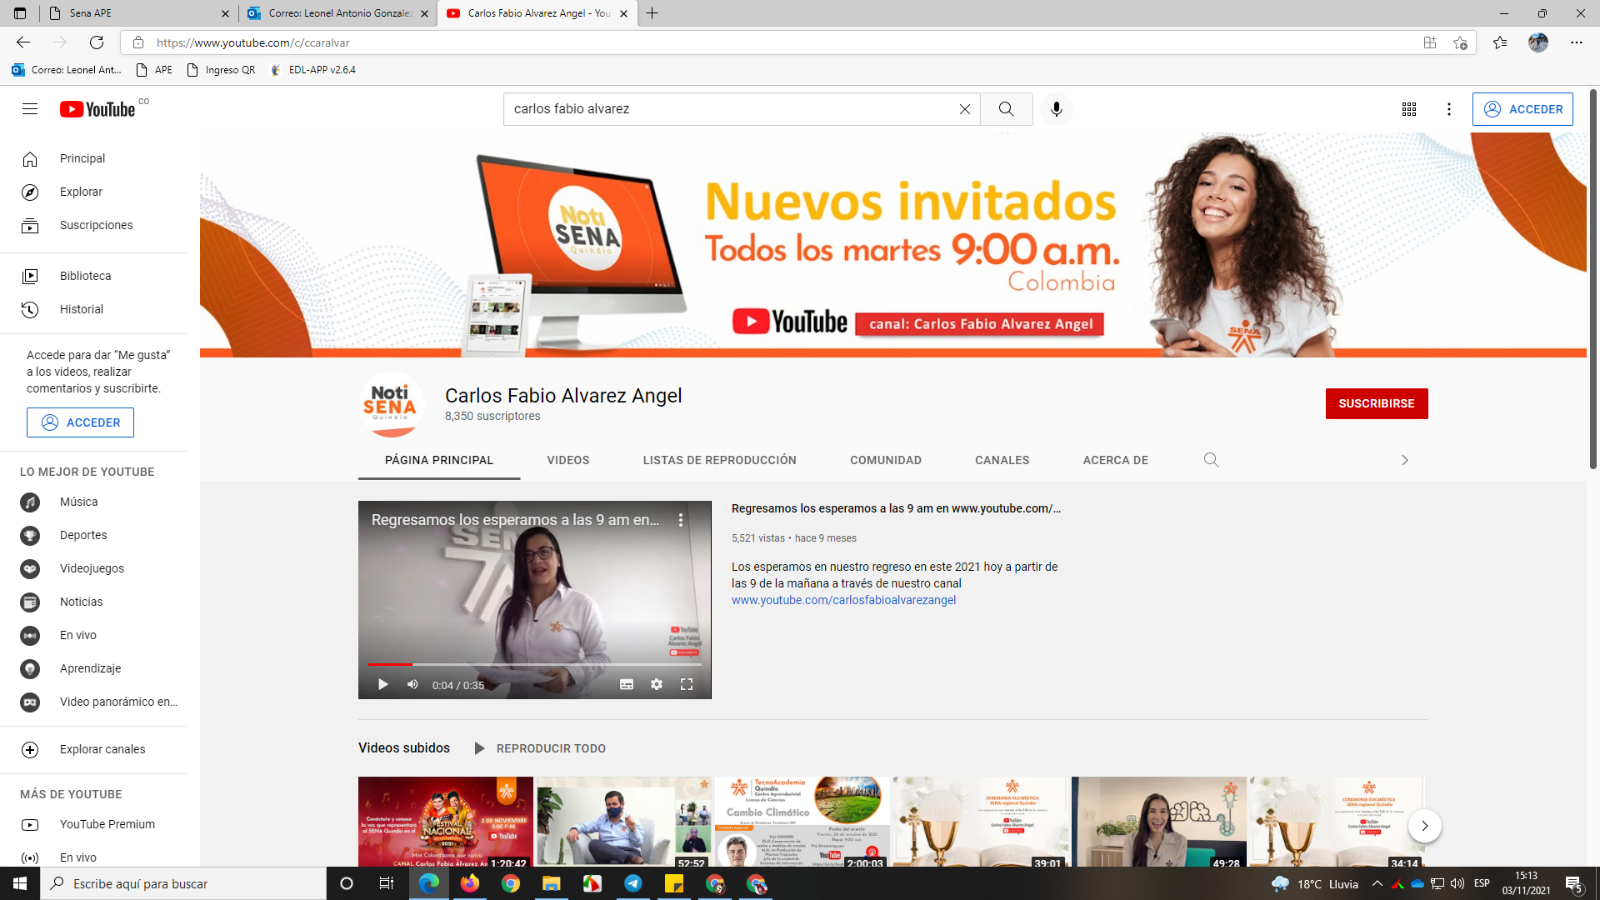Switch to LISTAS DE REPRODUCCIÓN tab
The width and height of the screenshot is (1600, 900).
720,461
